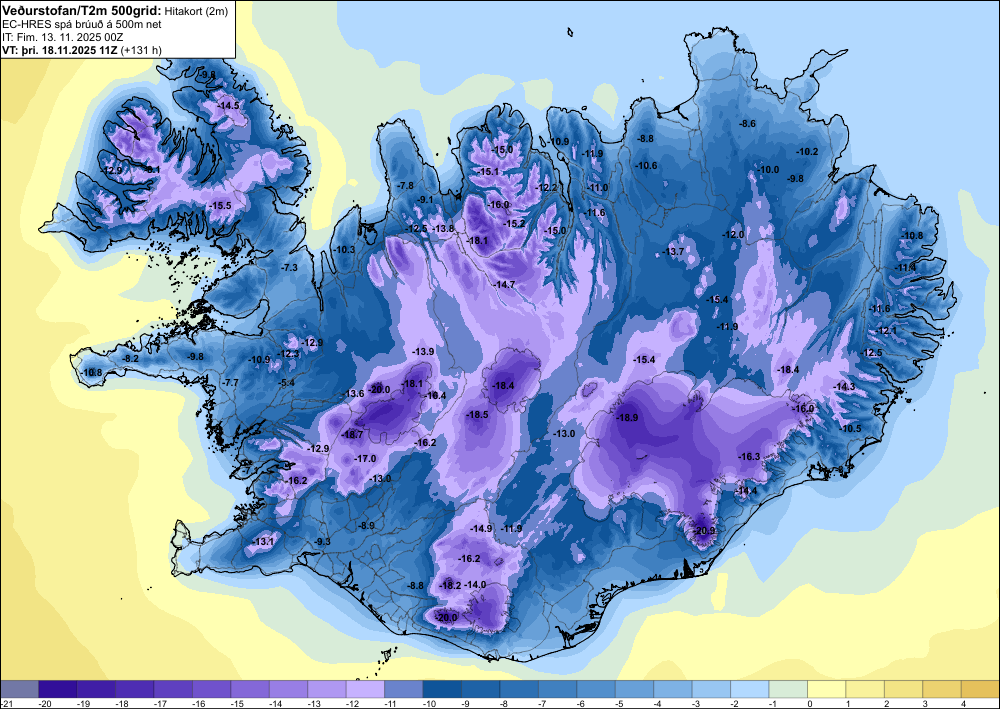The height and width of the screenshot is (709, 1000).
Task: Click the valid time 'VT: þri. 18.11.2025 11Z'
Action: tap(60, 50)
